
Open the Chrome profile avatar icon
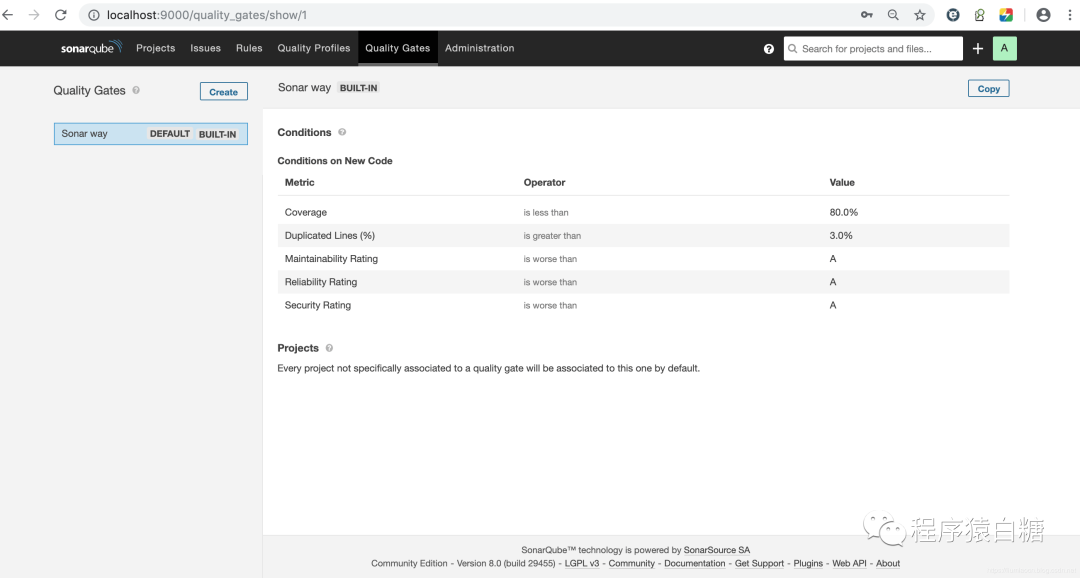click(1043, 14)
